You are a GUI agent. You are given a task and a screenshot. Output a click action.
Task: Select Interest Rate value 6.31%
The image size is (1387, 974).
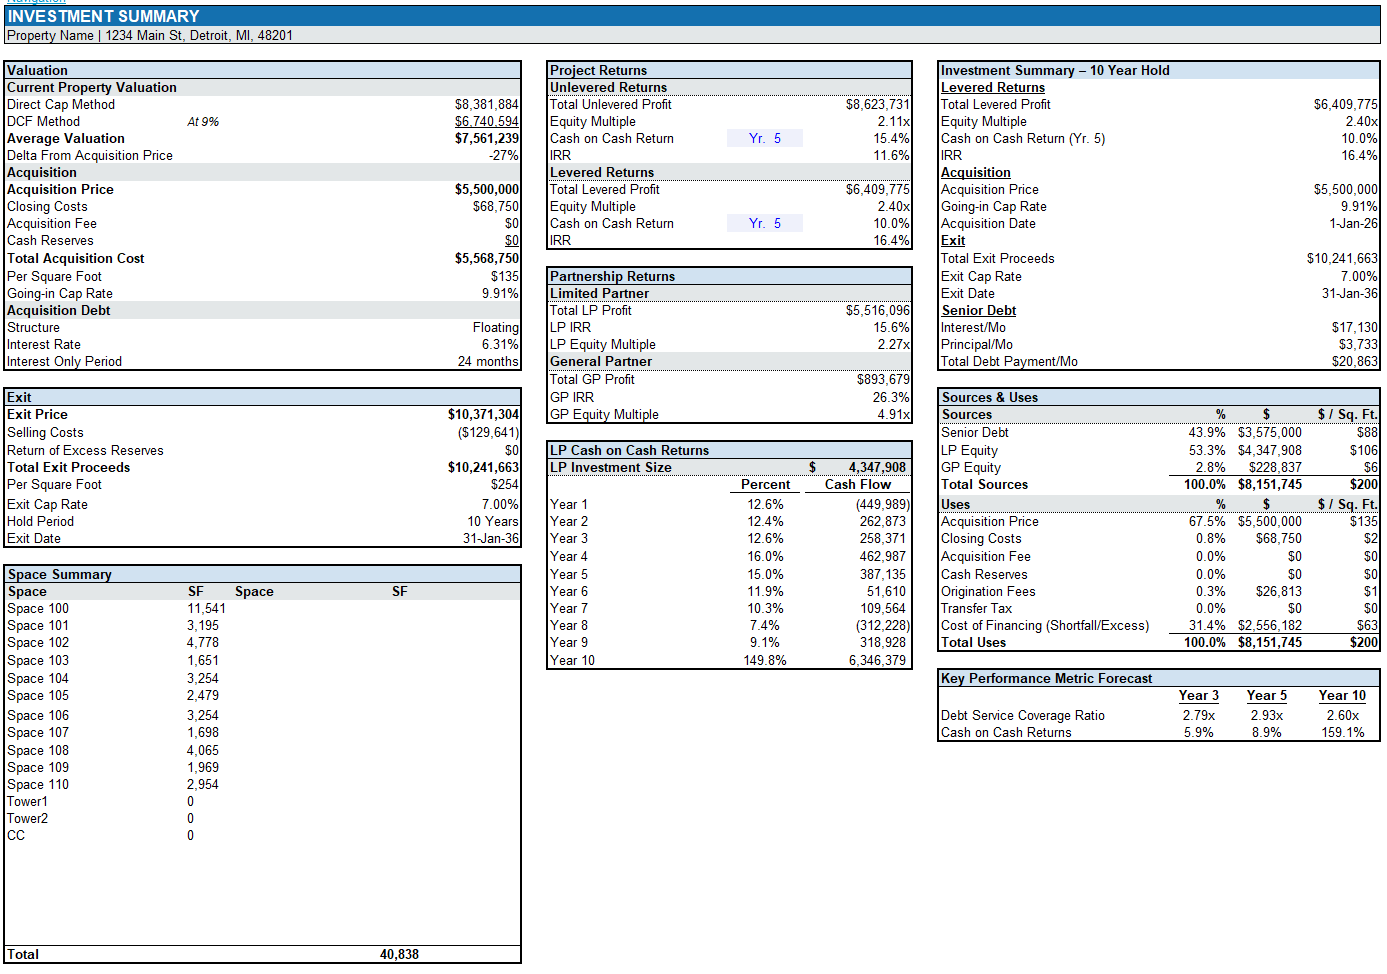click(500, 344)
